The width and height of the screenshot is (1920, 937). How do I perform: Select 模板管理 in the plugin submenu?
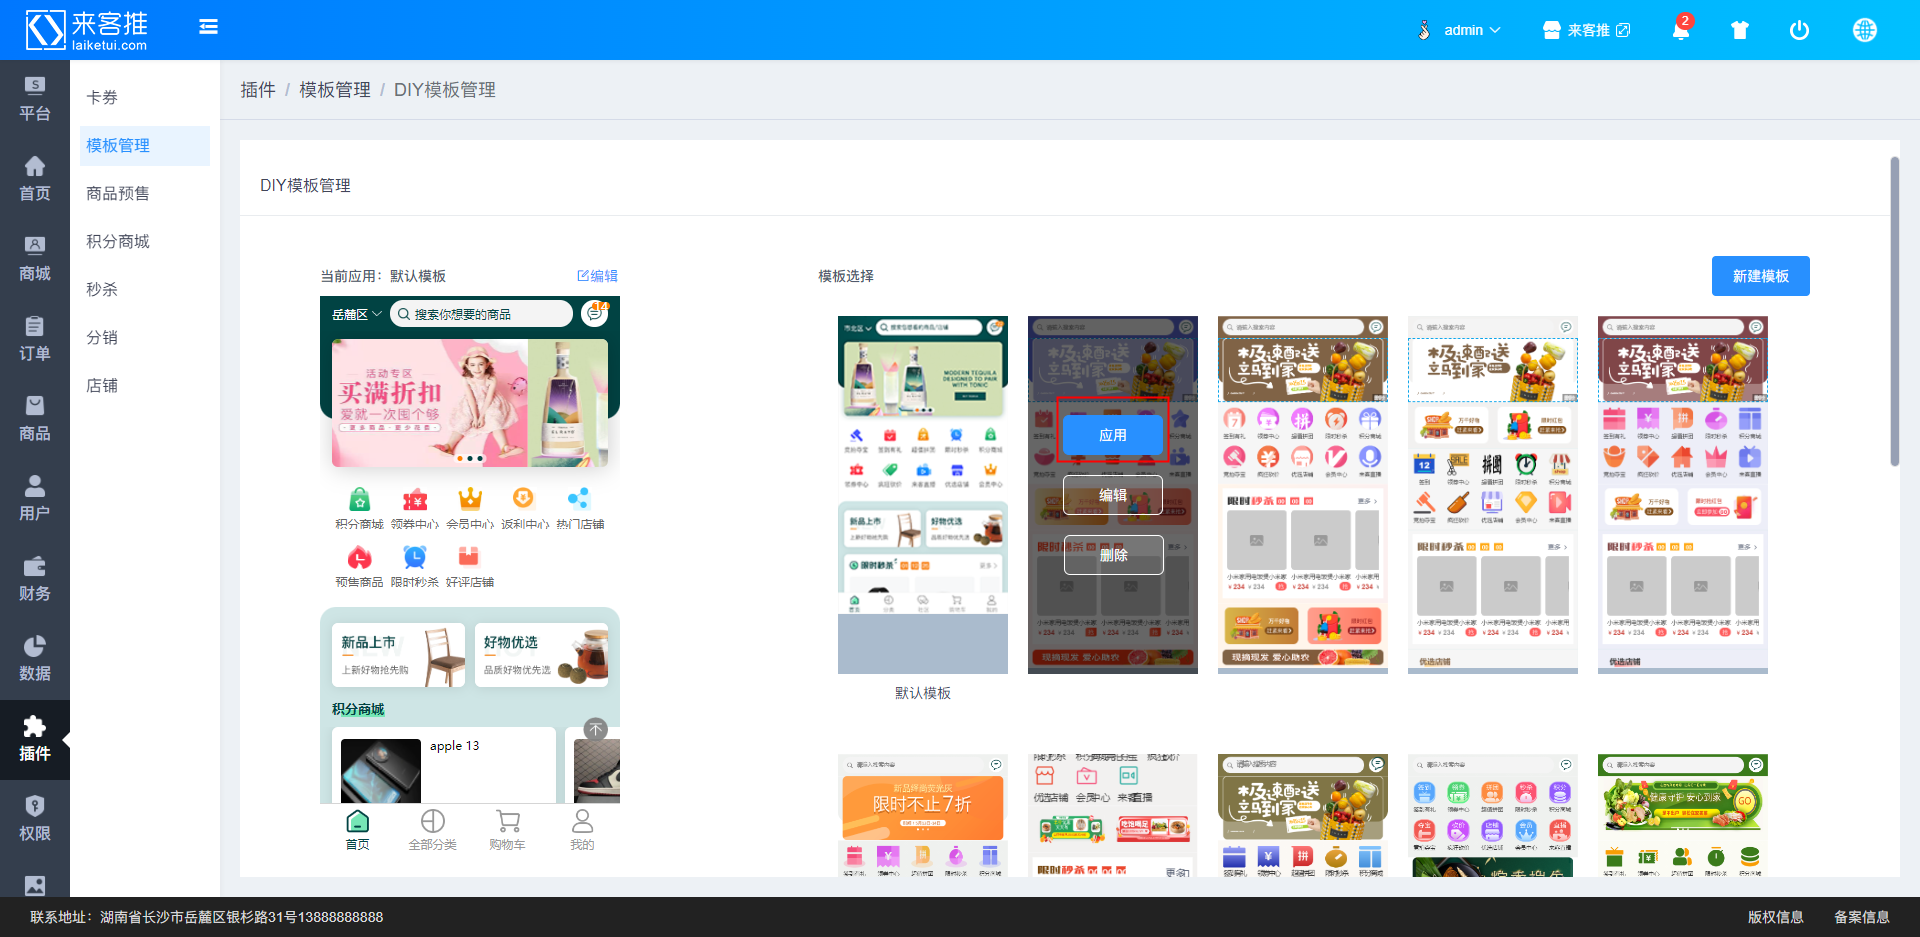[145, 145]
